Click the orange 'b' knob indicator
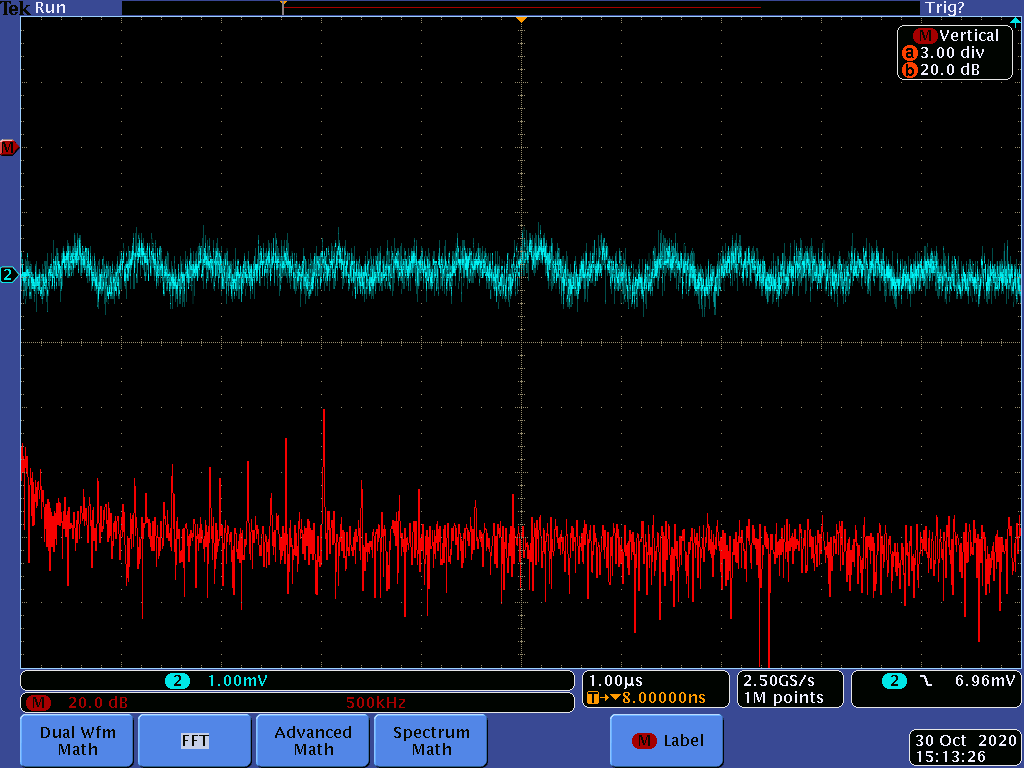 click(909, 70)
